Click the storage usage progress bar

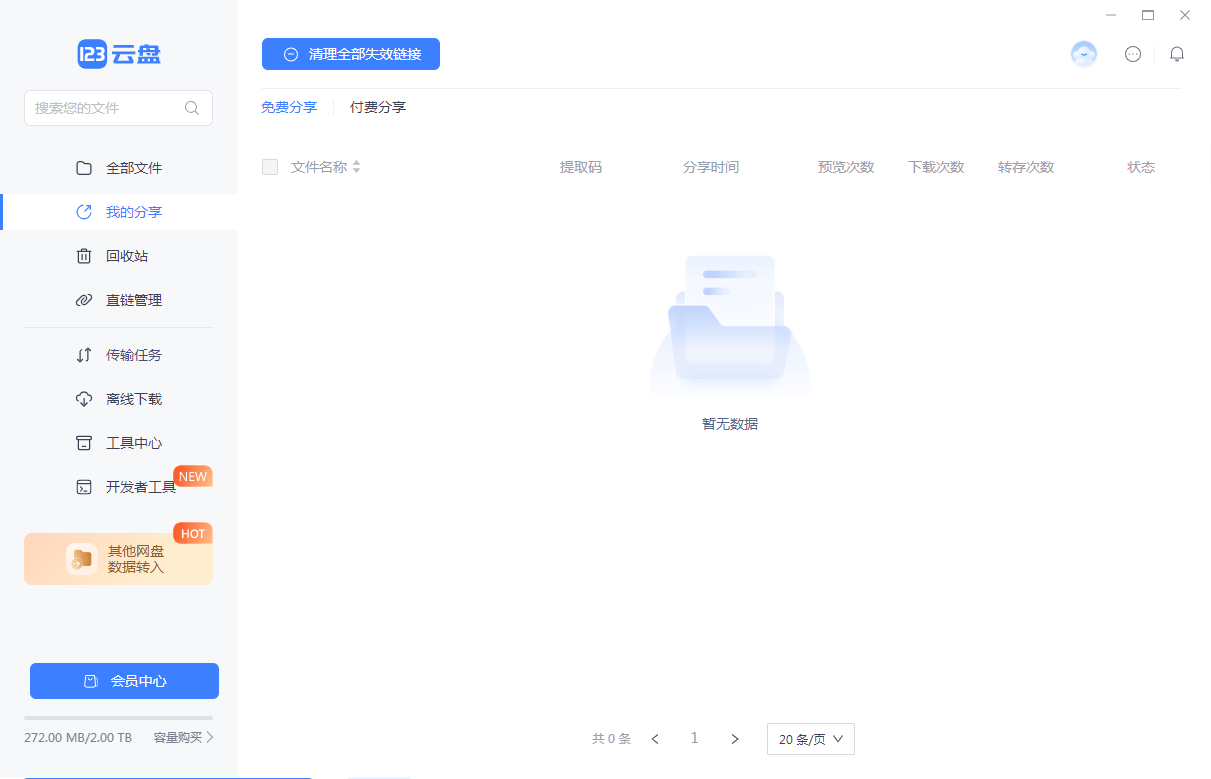pyautogui.click(x=118, y=718)
